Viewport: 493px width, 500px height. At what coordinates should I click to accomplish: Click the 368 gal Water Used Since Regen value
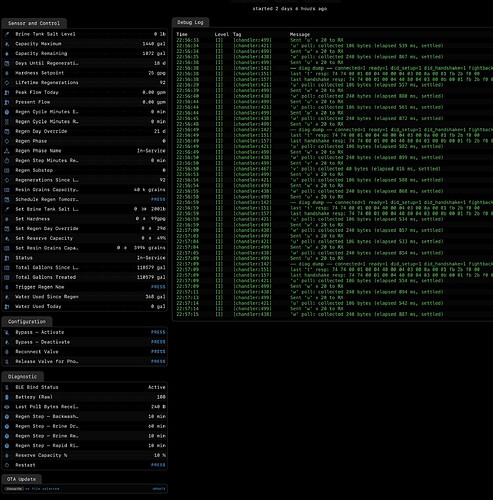[155, 297]
